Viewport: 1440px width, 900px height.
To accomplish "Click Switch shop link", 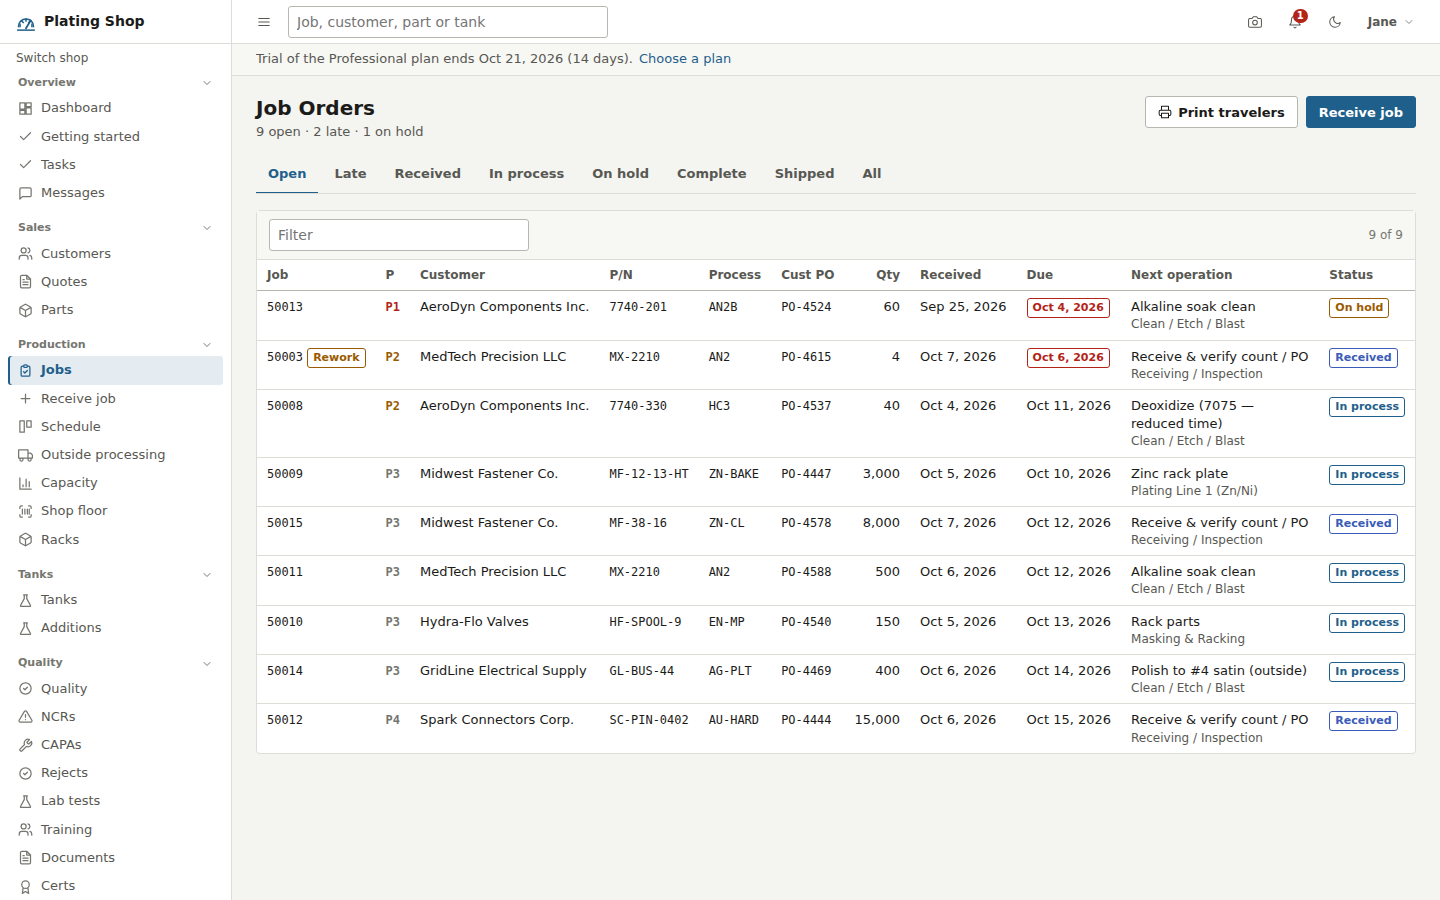I will pos(52,58).
